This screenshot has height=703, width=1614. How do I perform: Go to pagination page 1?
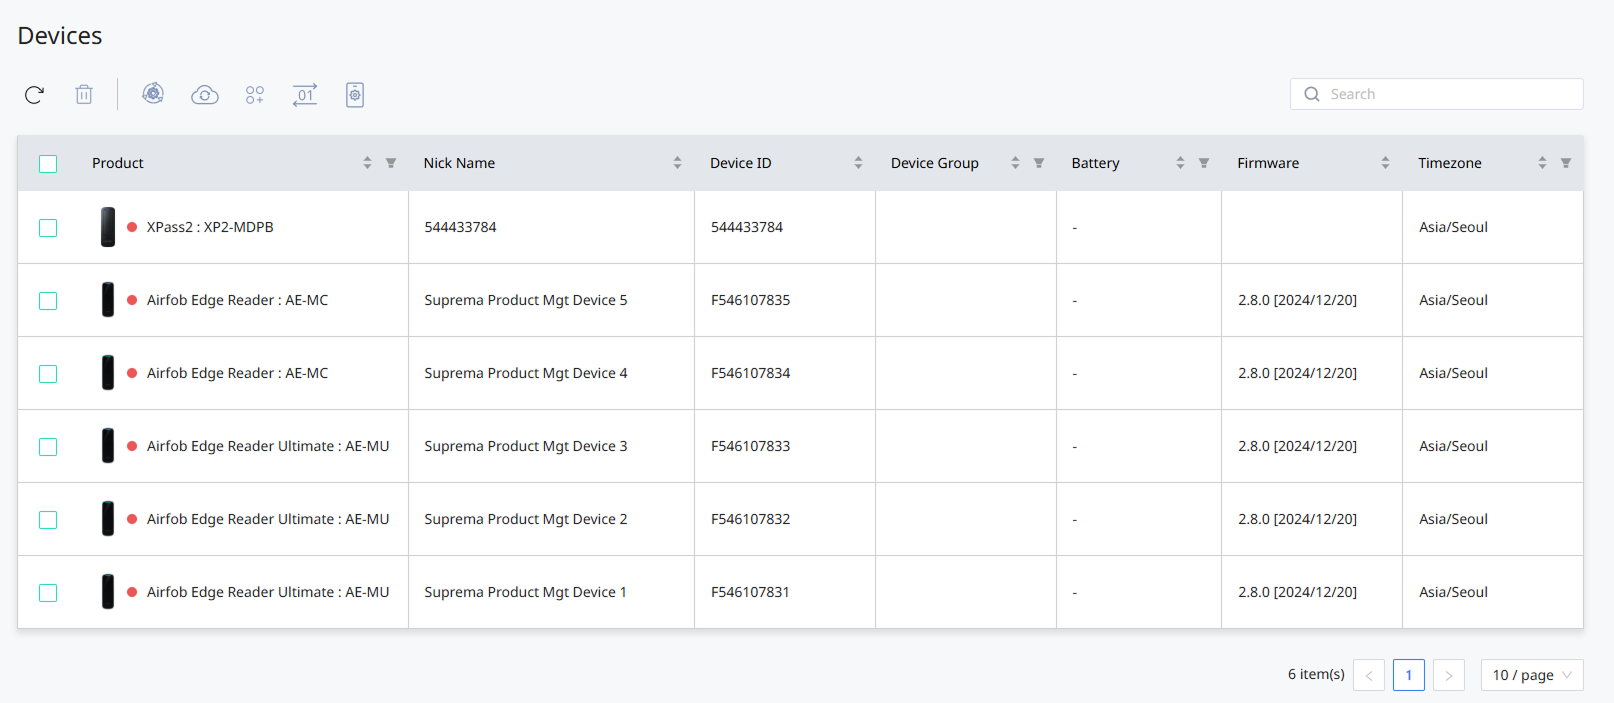click(1408, 675)
